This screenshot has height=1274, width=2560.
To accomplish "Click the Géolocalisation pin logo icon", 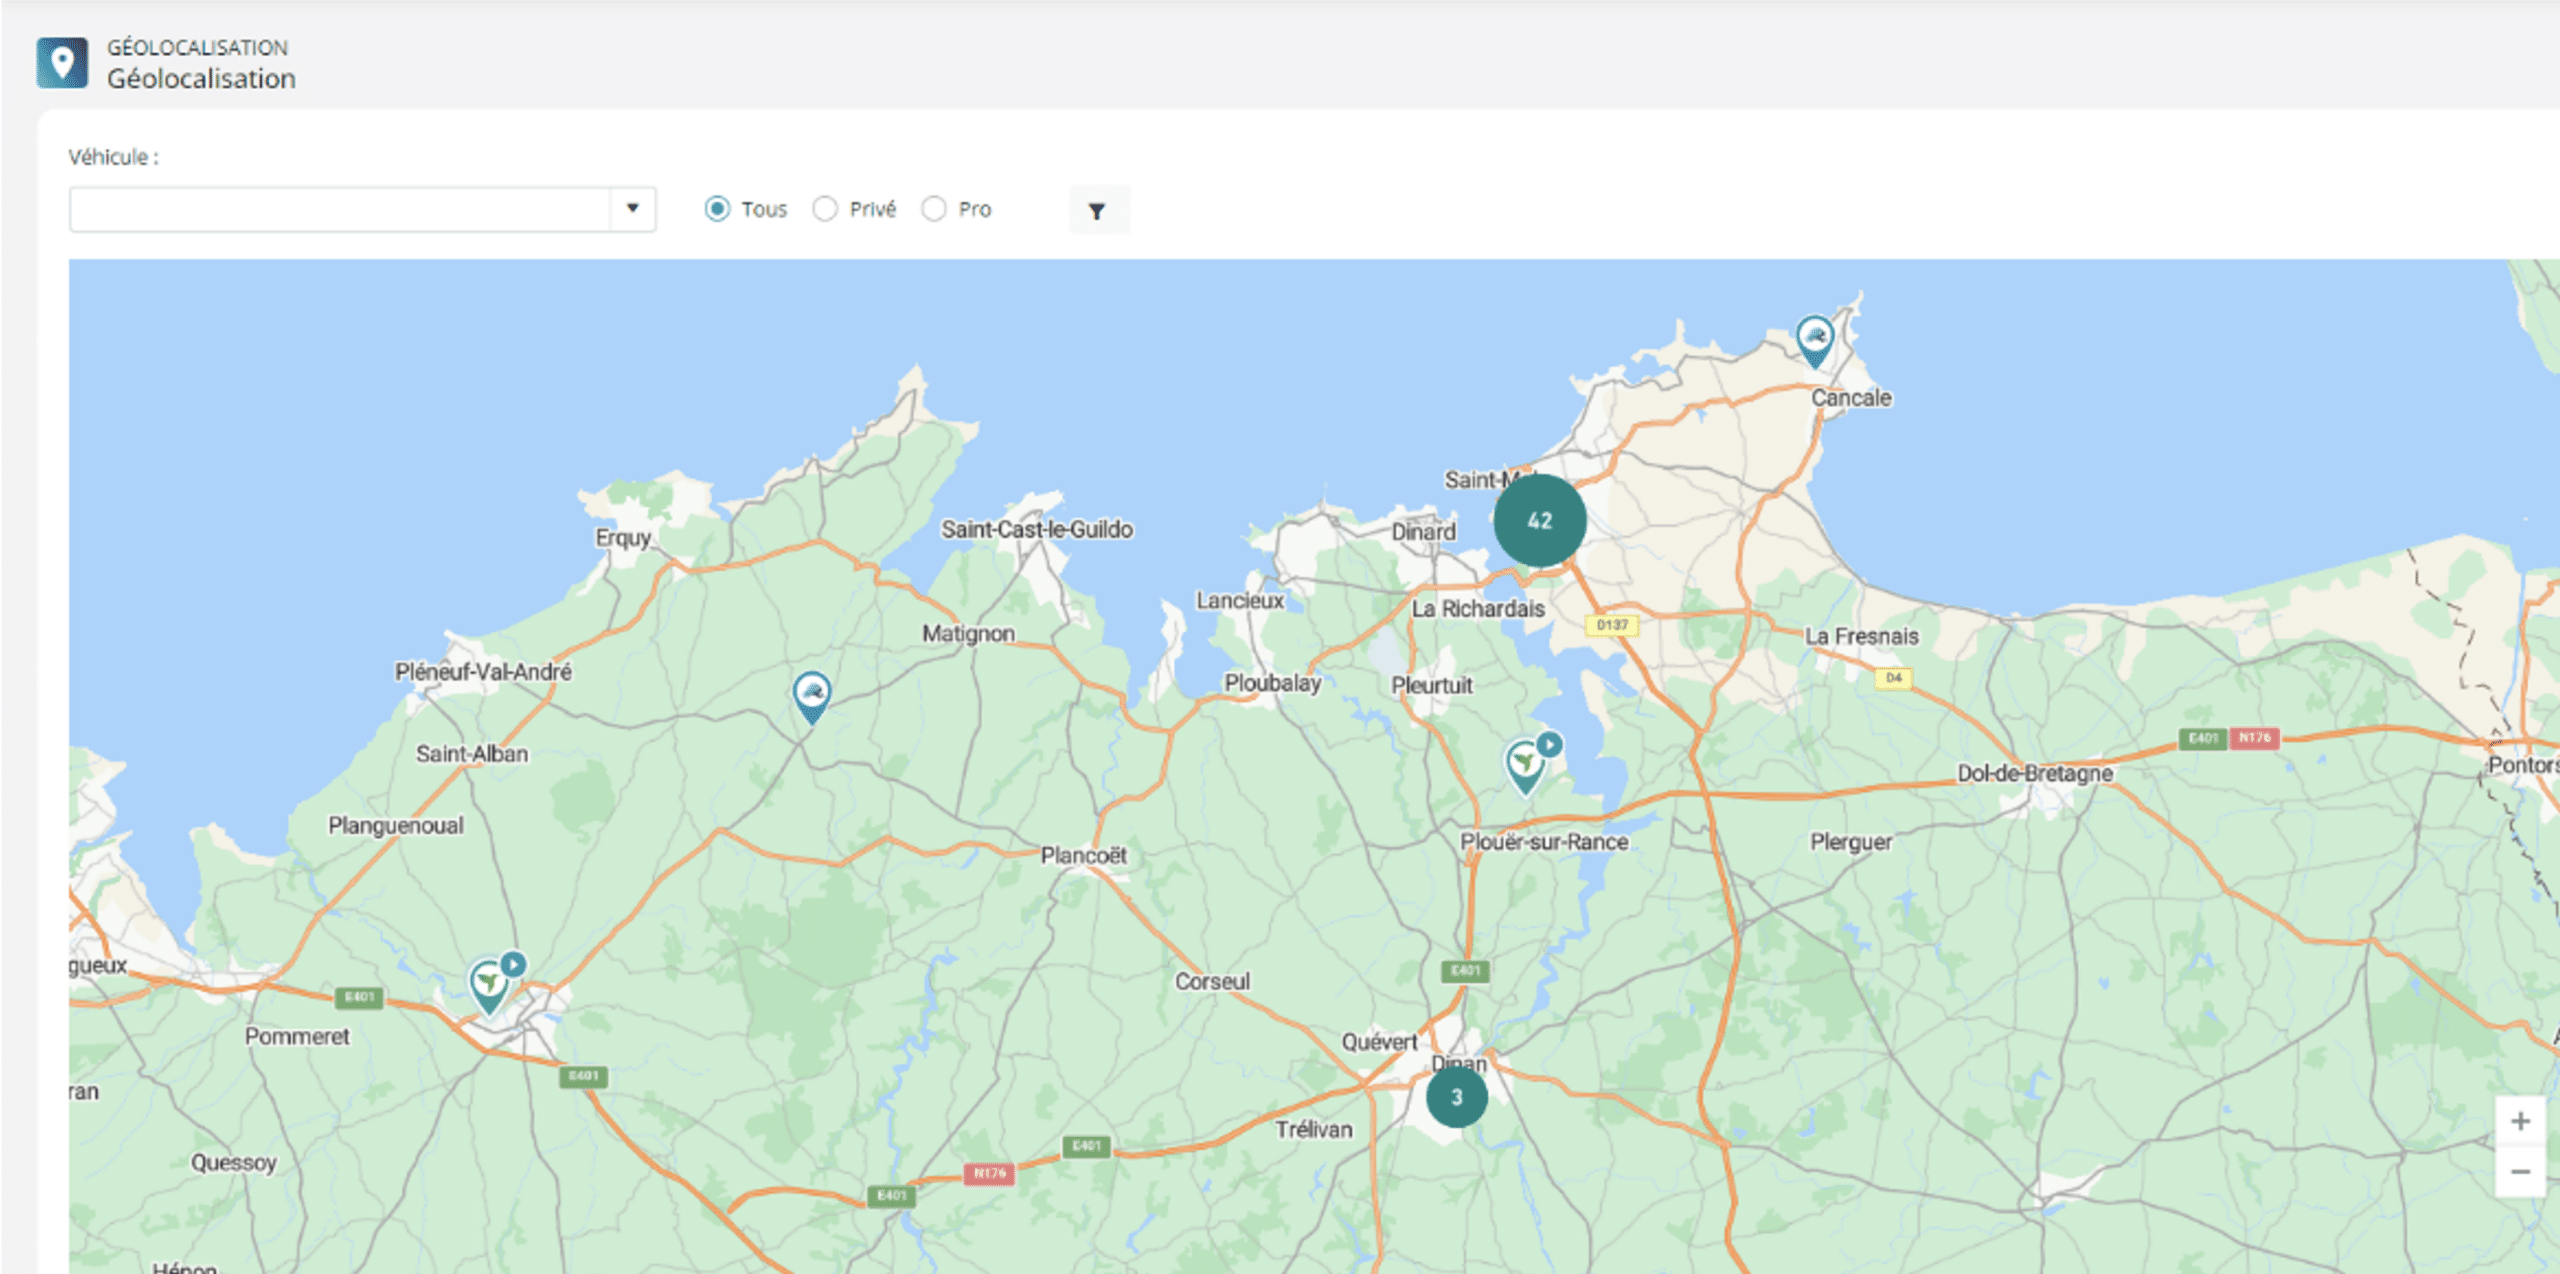I will pos(62,63).
